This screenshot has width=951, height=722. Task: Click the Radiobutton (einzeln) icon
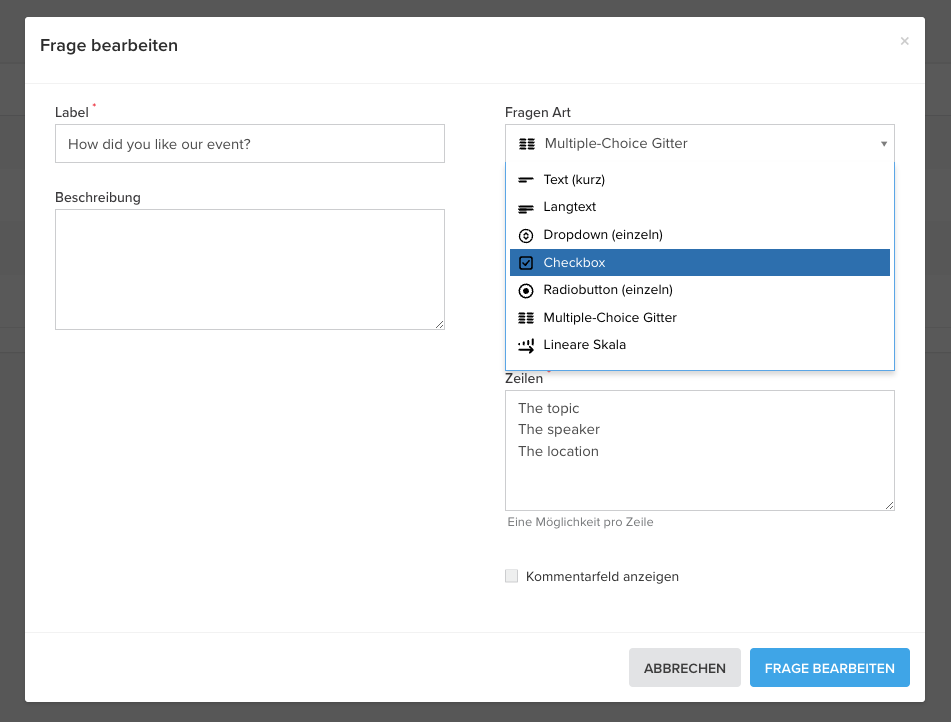(526, 290)
